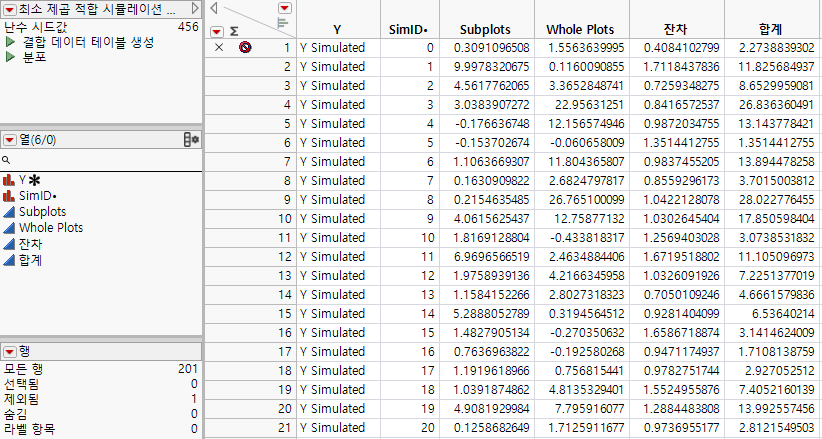Select 합계 in the columns list
The width and height of the screenshot is (822, 439).
(30, 260)
